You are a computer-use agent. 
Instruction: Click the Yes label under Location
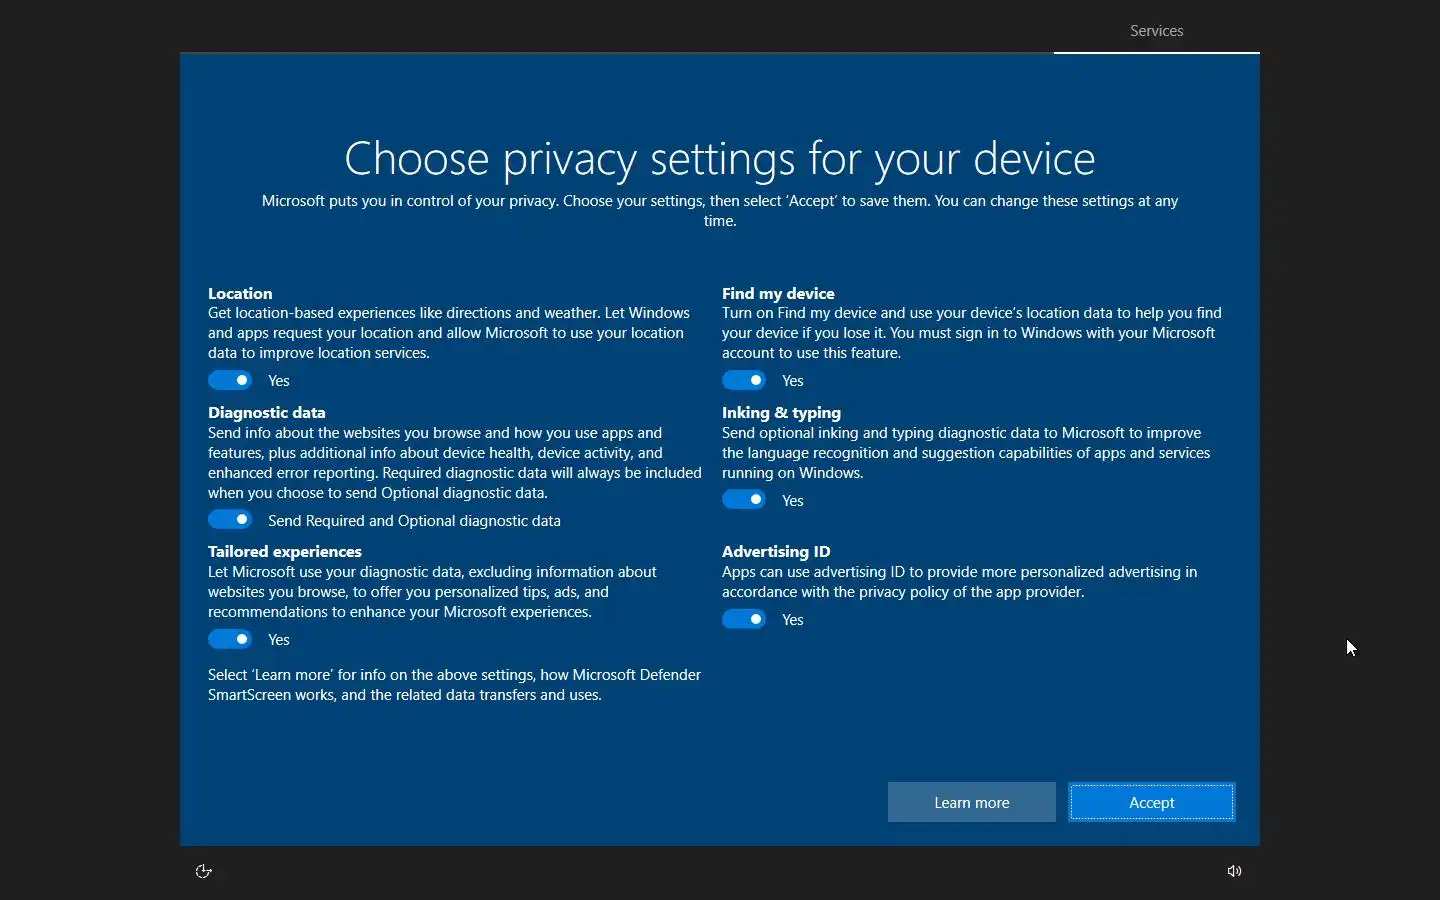point(279,381)
